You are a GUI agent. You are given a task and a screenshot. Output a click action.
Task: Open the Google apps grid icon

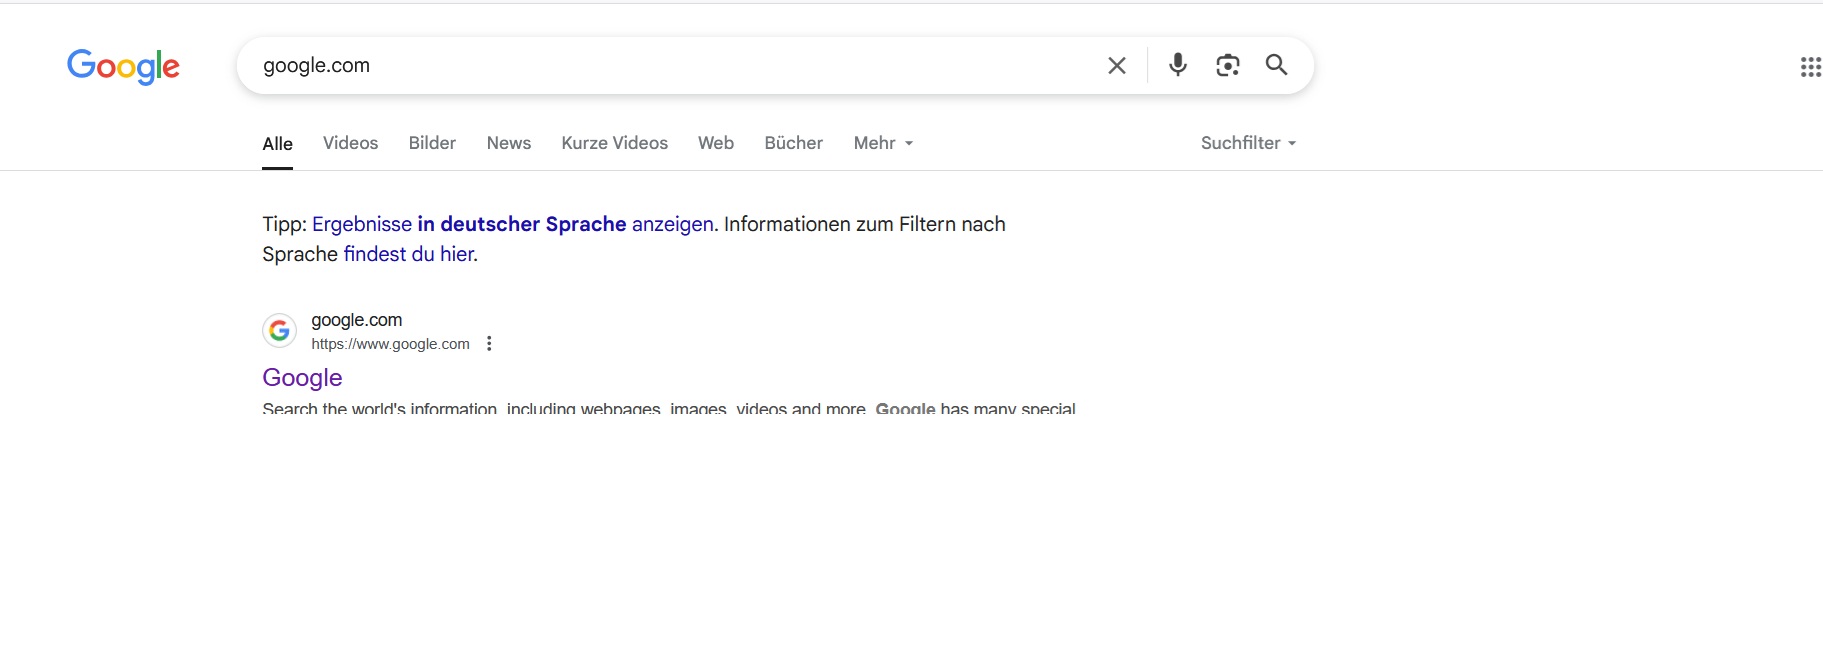click(x=1810, y=67)
